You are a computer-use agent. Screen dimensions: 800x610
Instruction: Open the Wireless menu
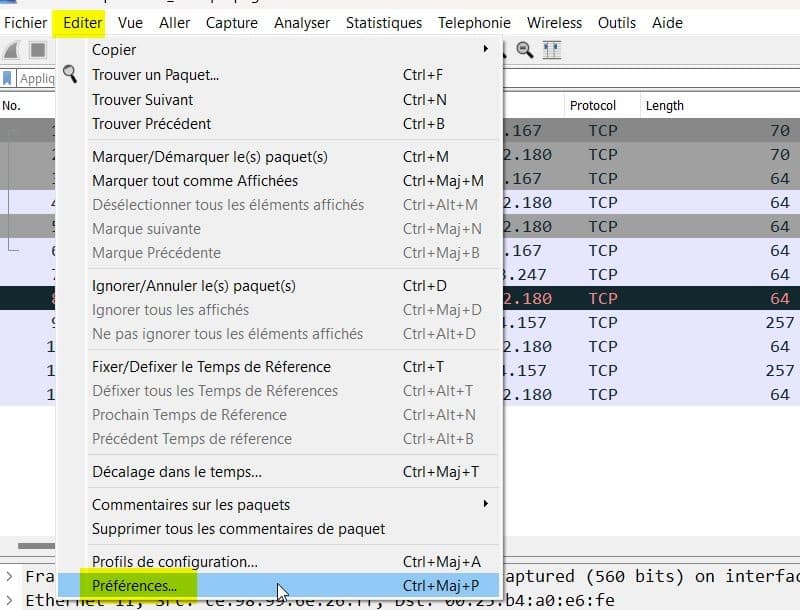tap(554, 22)
